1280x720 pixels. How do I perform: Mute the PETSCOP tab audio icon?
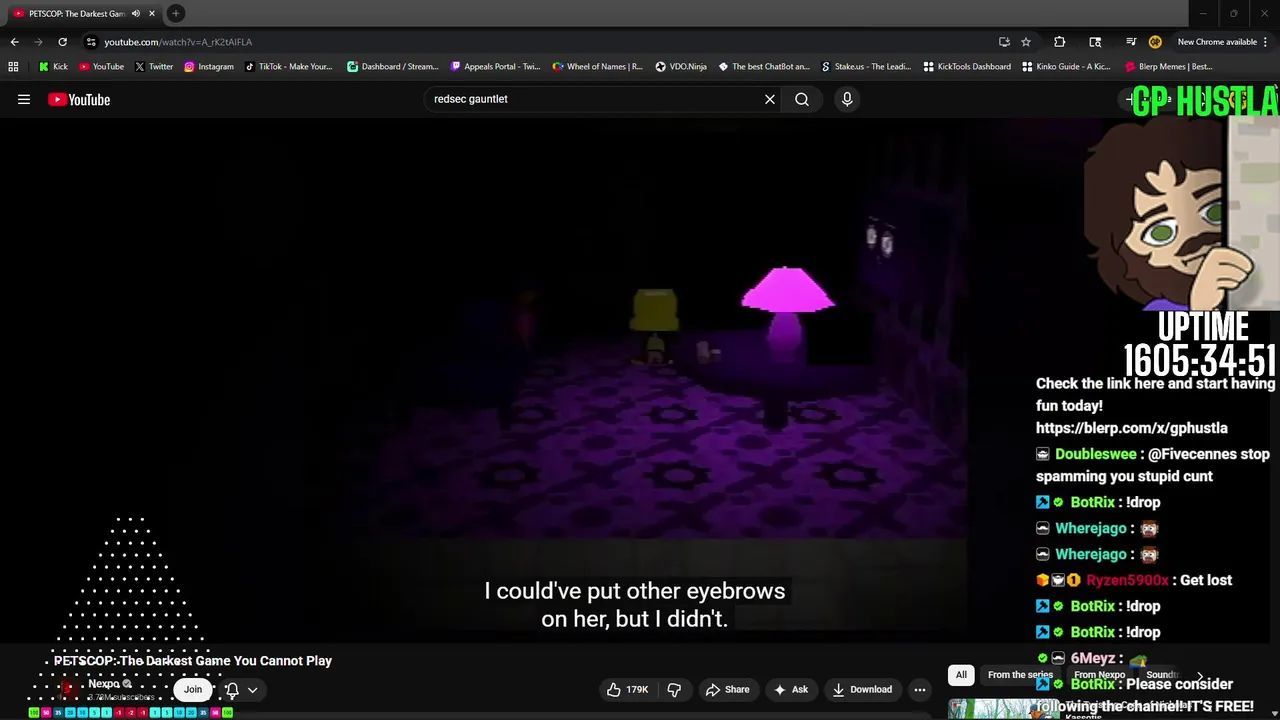(x=136, y=14)
